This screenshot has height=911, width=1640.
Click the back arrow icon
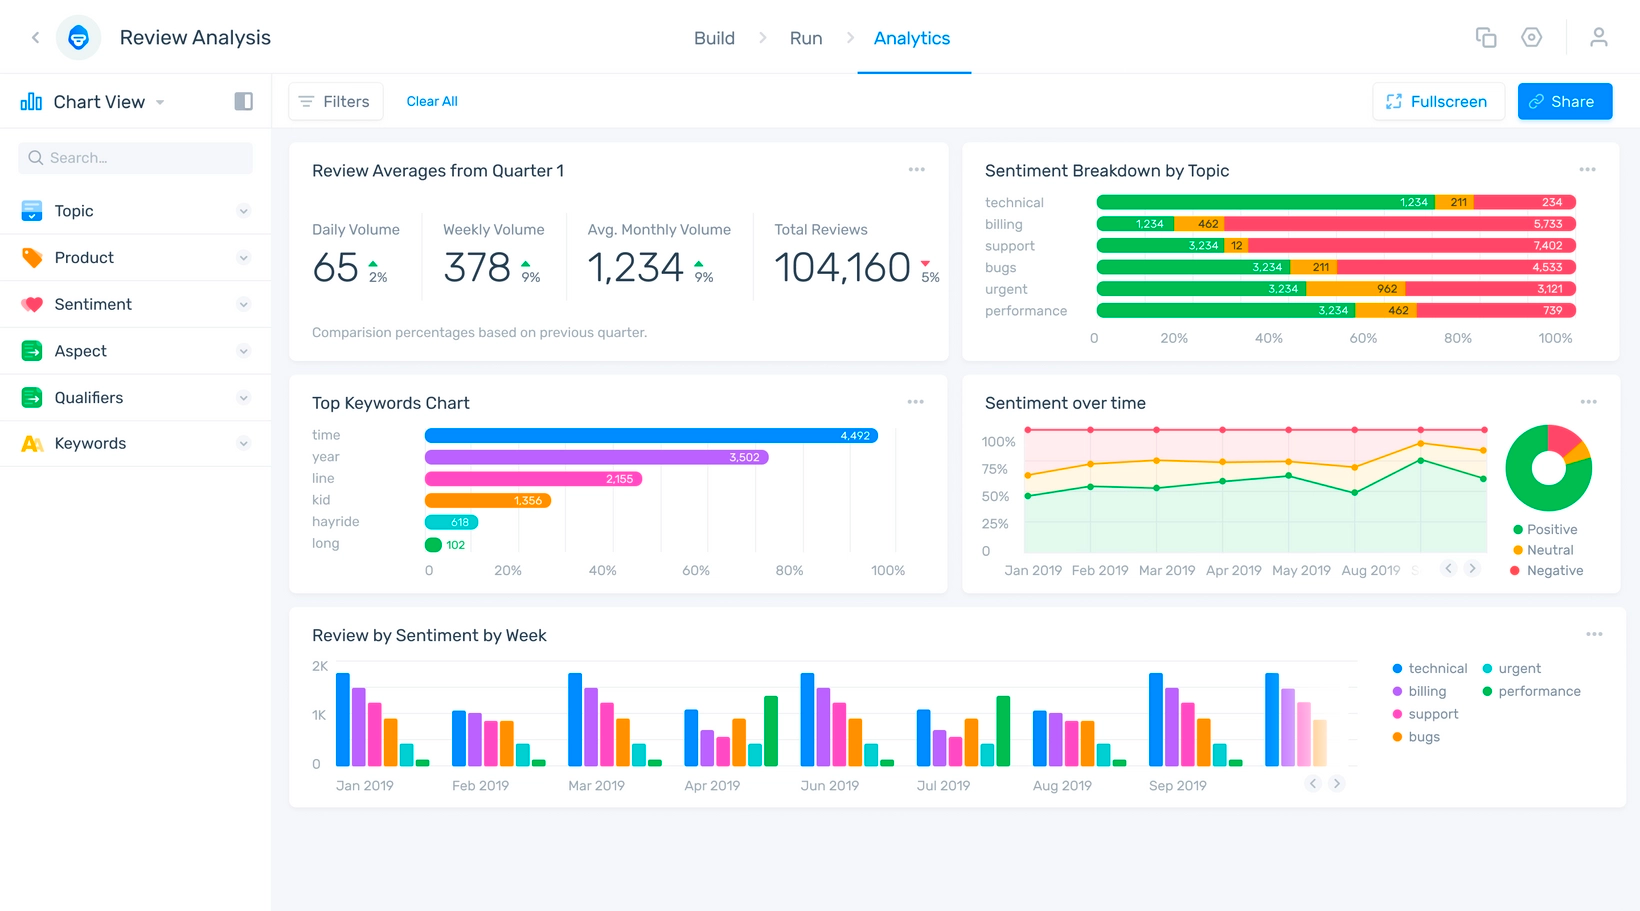[36, 38]
